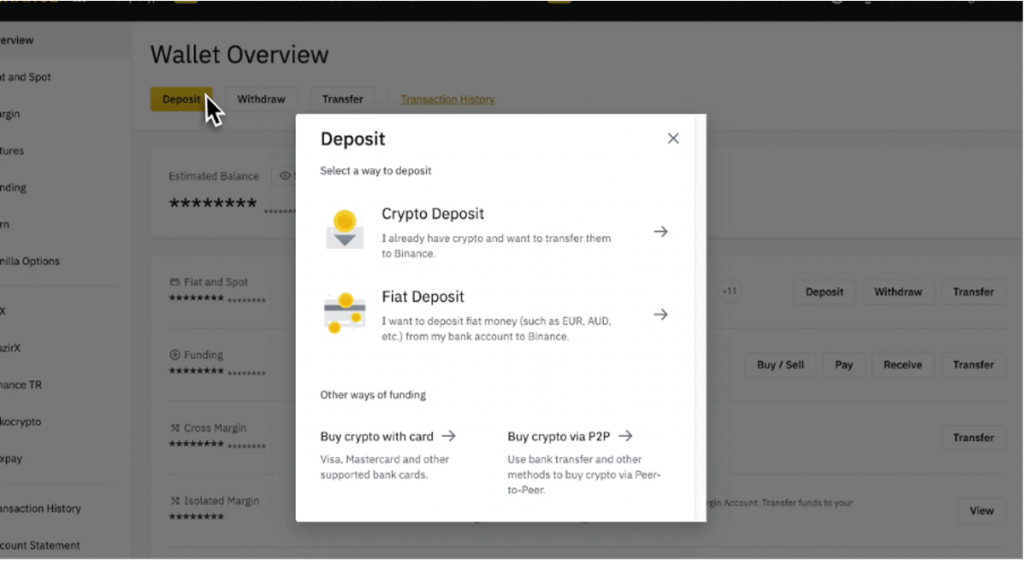Click arrow beside Buy crypto via P2P
This screenshot has width=1024, height=561.
pos(626,436)
